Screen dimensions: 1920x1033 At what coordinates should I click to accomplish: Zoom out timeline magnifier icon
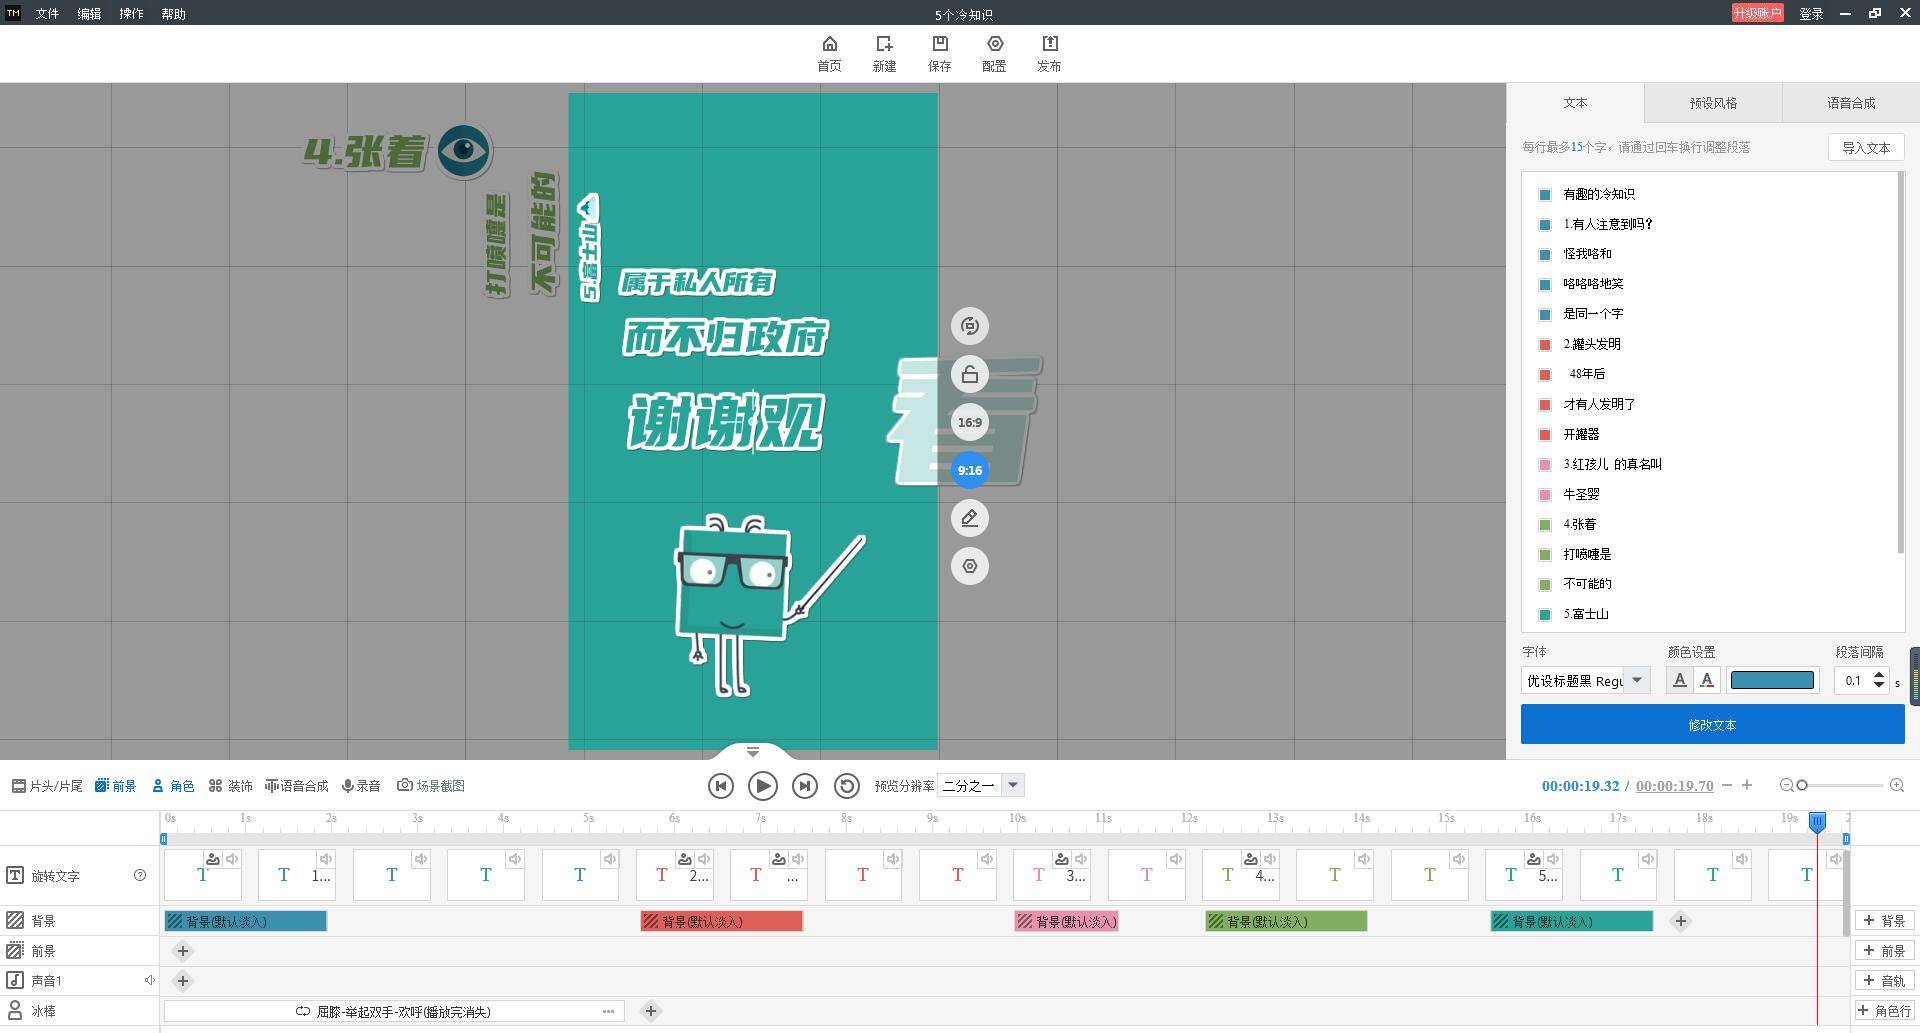pyautogui.click(x=1787, y=786)
